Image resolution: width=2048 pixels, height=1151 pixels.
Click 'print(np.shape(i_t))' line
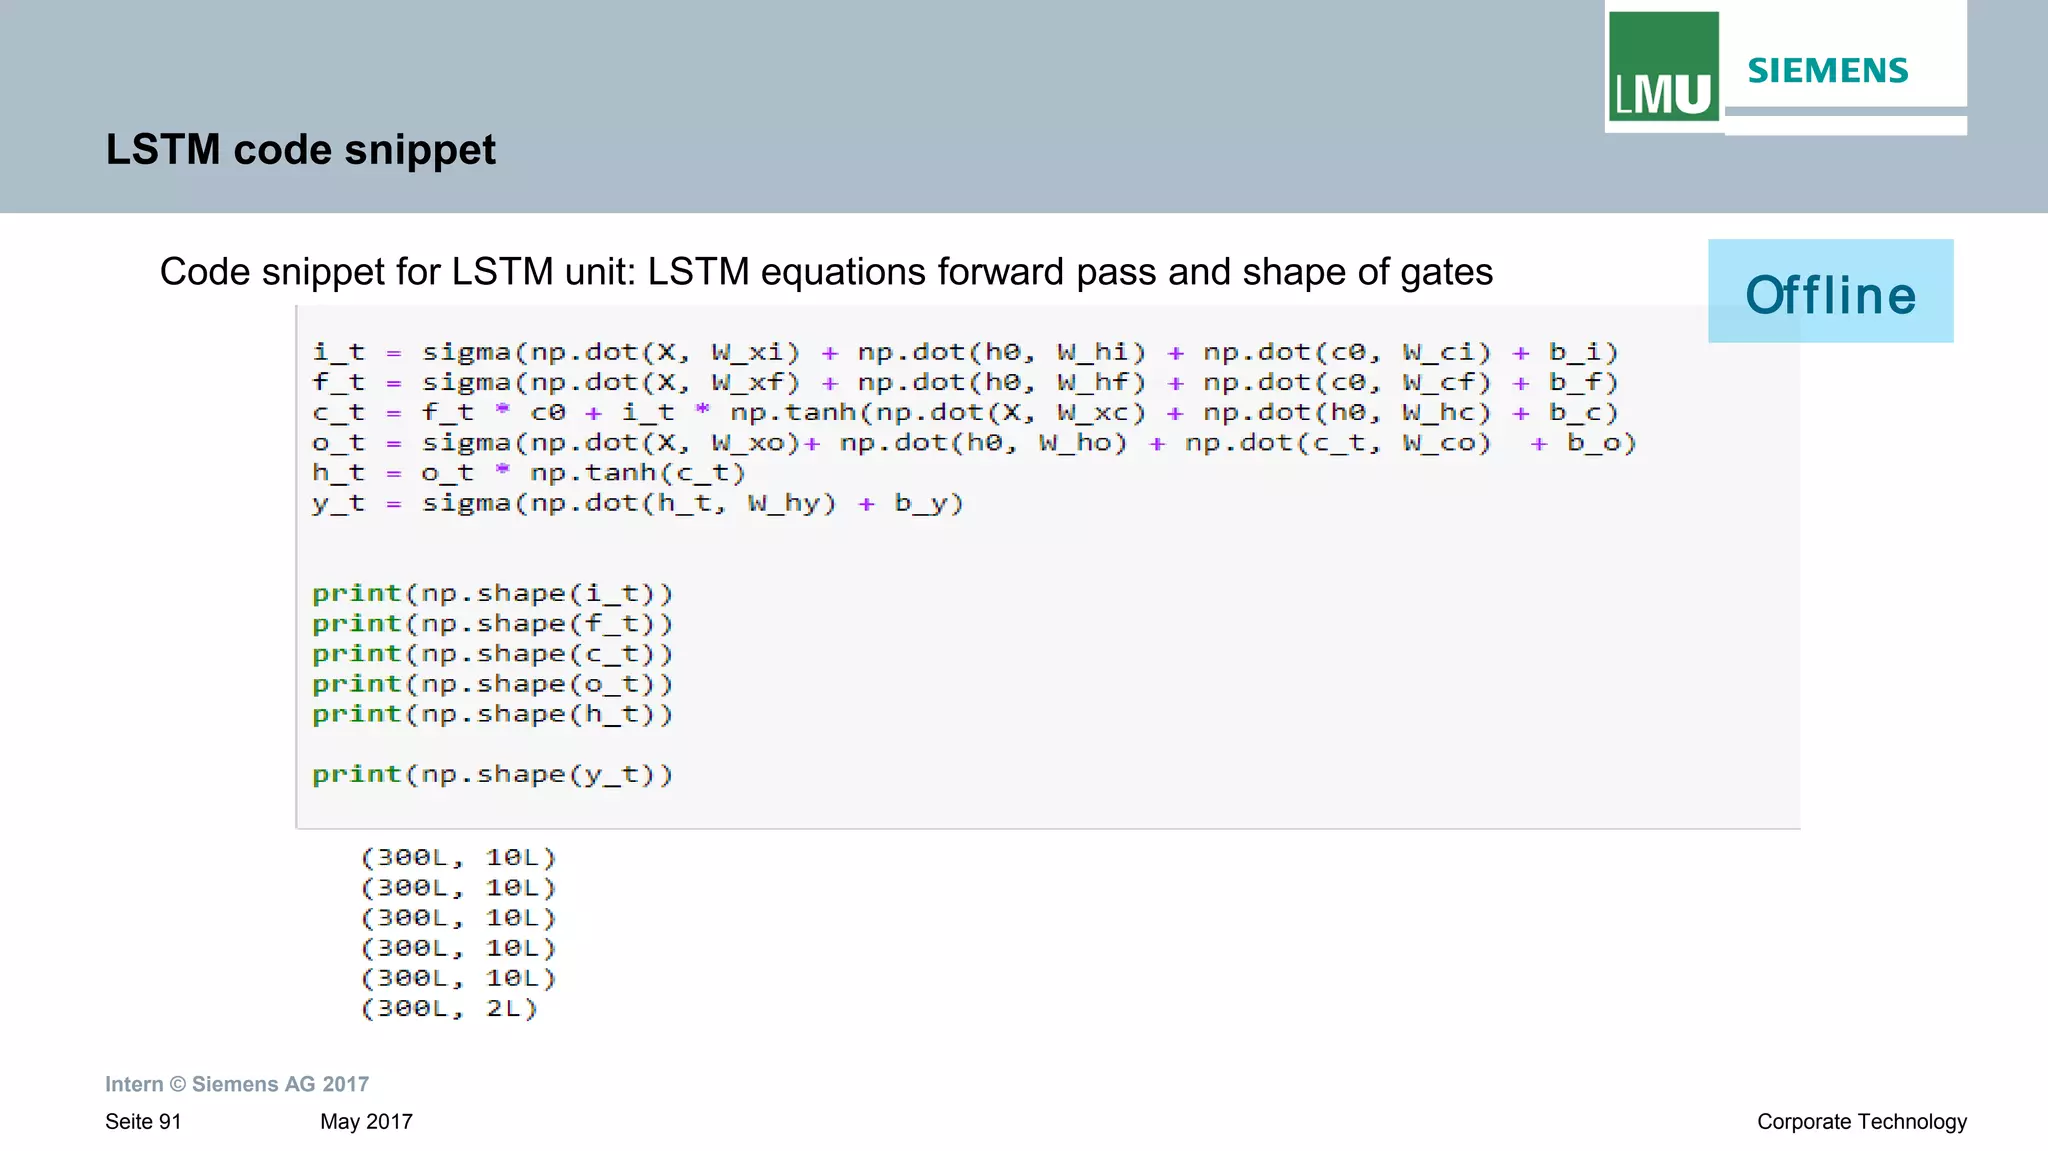tap(493, 594)
